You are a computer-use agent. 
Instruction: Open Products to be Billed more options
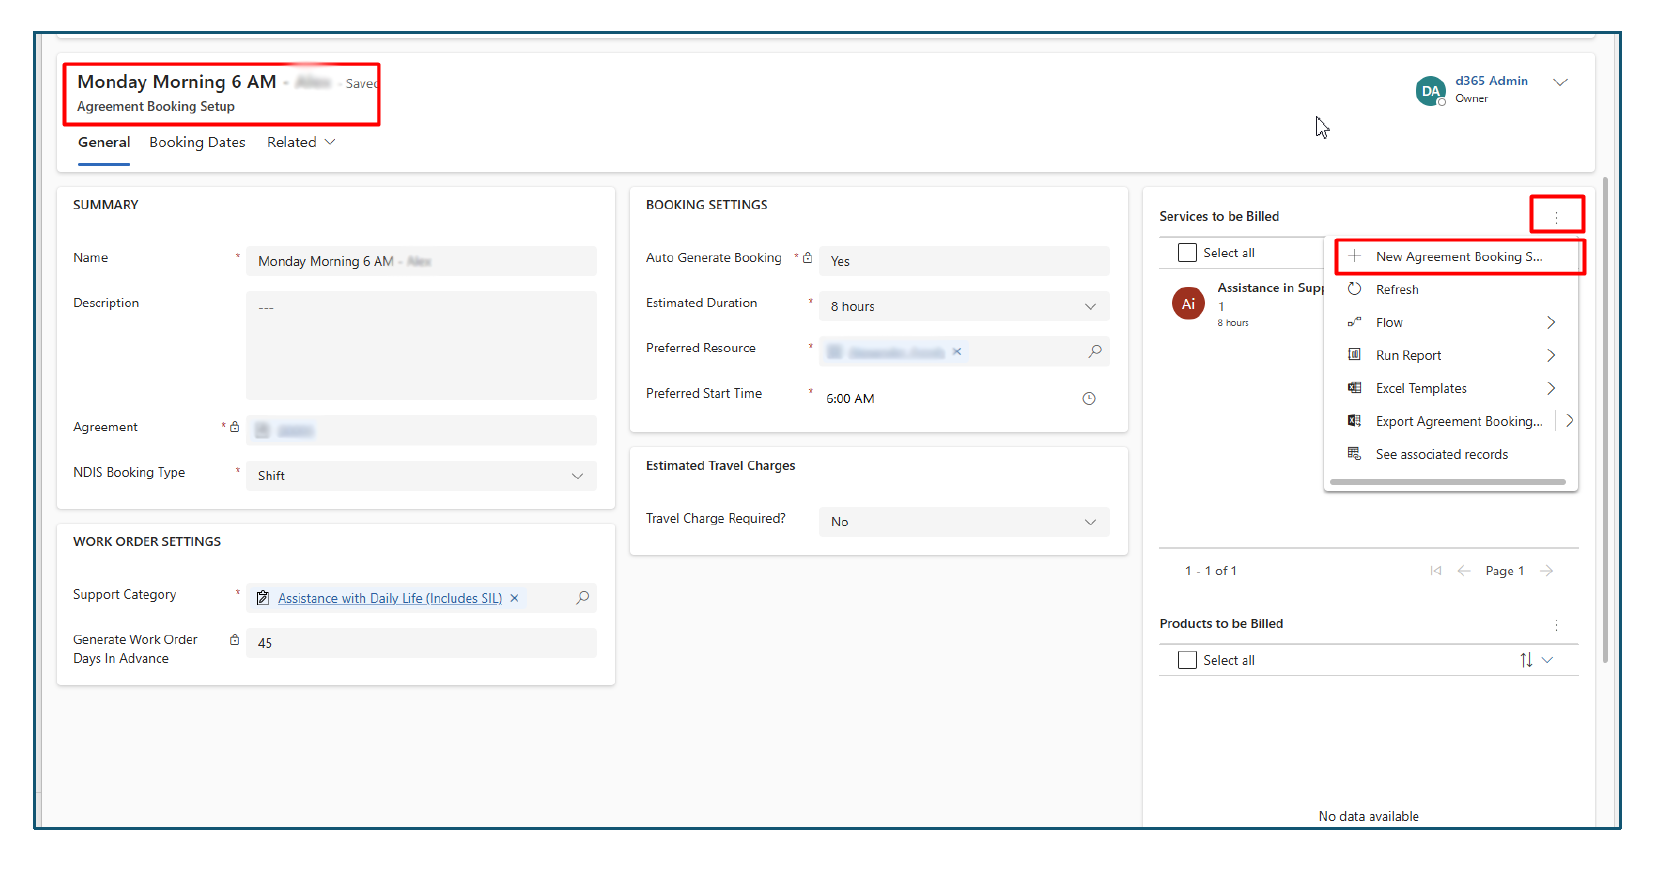click(x=1556, y=625)
